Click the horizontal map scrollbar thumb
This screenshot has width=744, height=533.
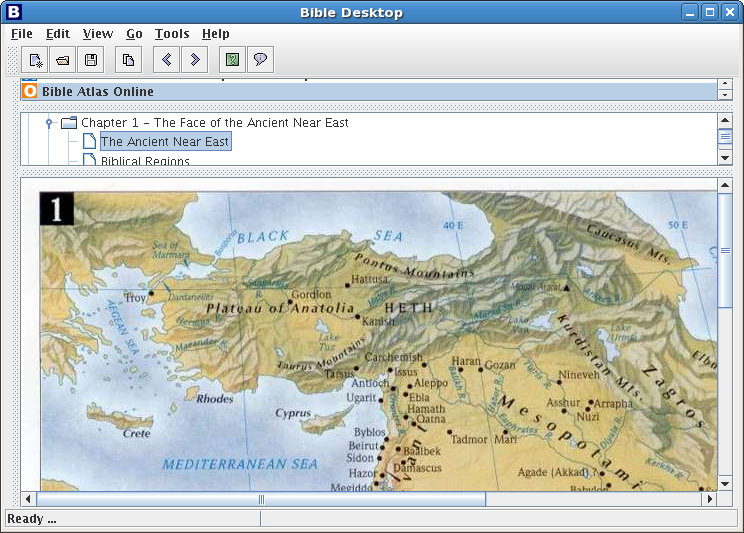[x=261, y=498]
